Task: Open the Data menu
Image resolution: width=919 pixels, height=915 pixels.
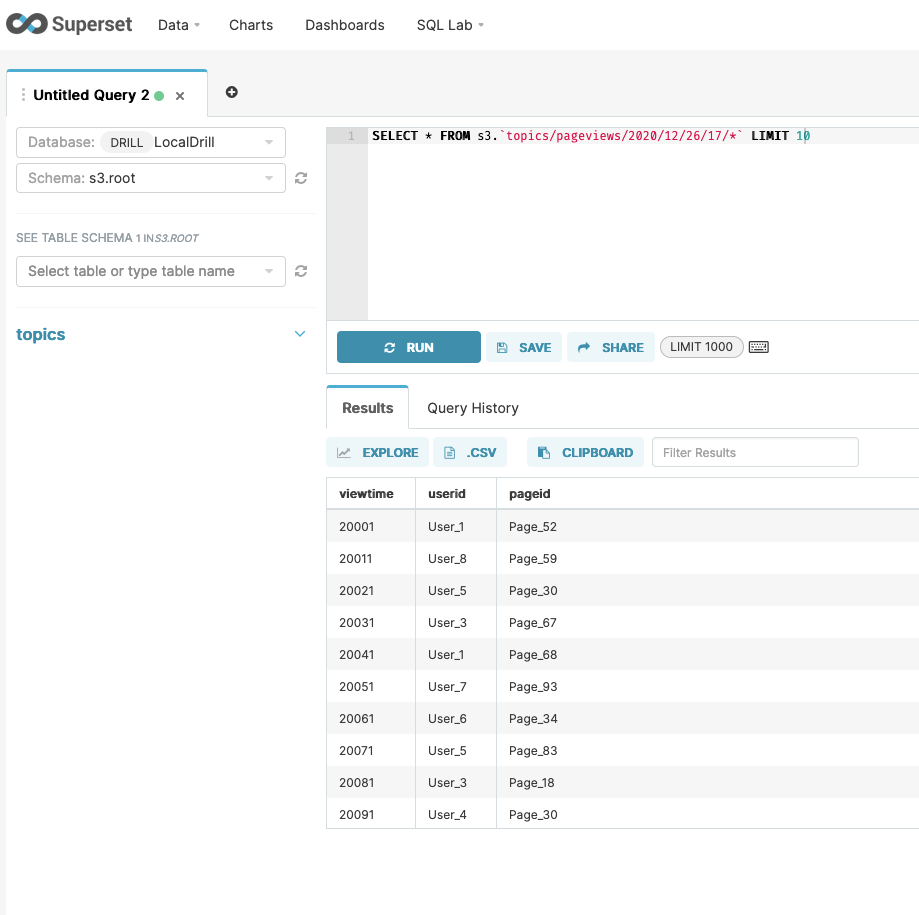Action: tap(179, 25)
